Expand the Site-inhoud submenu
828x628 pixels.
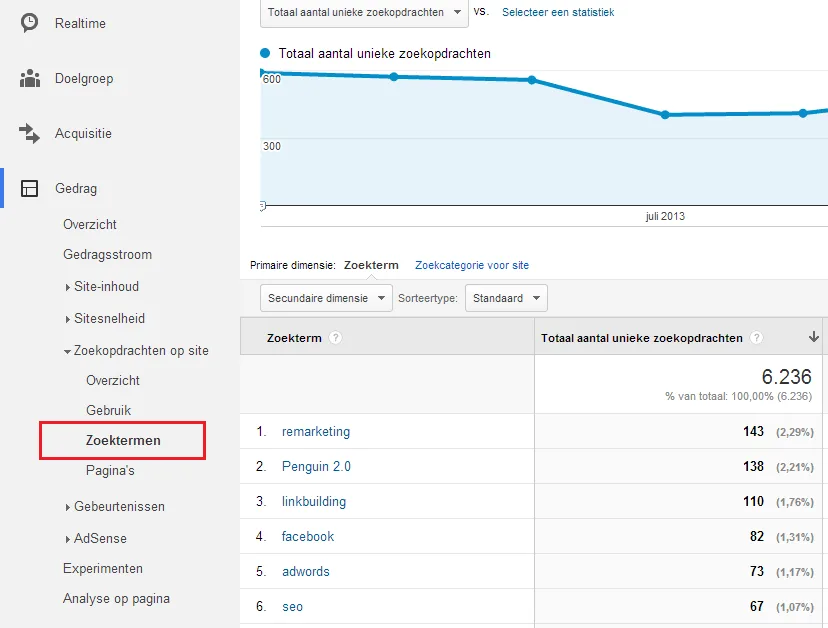coord(106,286)
